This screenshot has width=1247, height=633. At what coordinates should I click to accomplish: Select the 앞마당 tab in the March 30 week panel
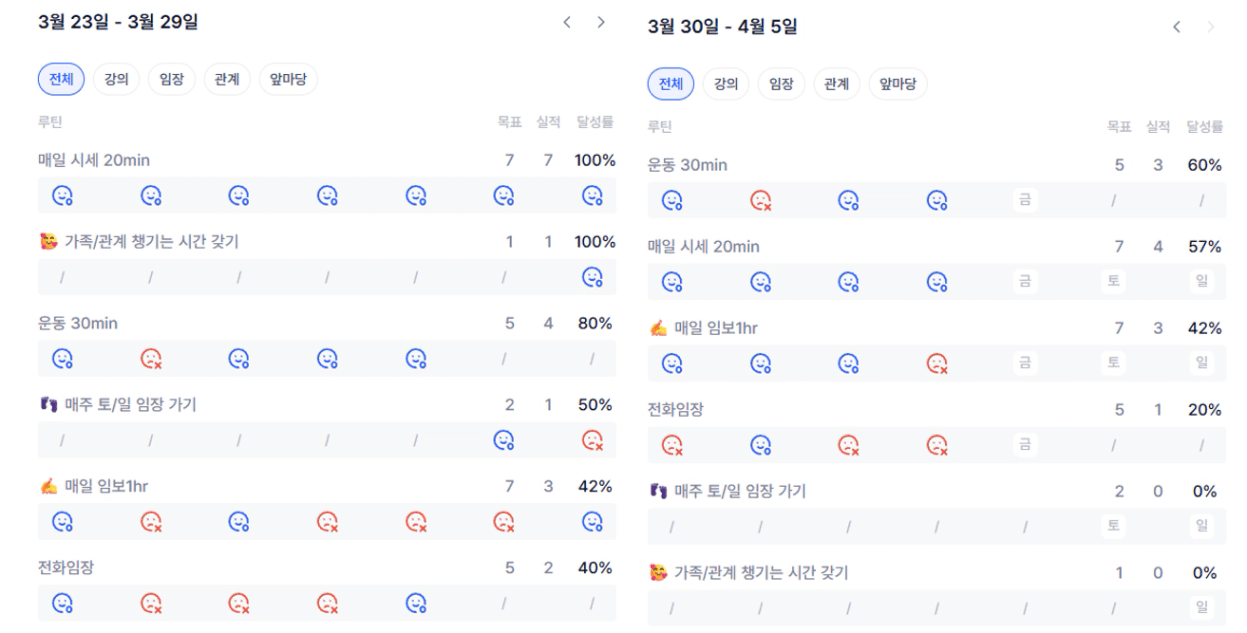[898, 84]
